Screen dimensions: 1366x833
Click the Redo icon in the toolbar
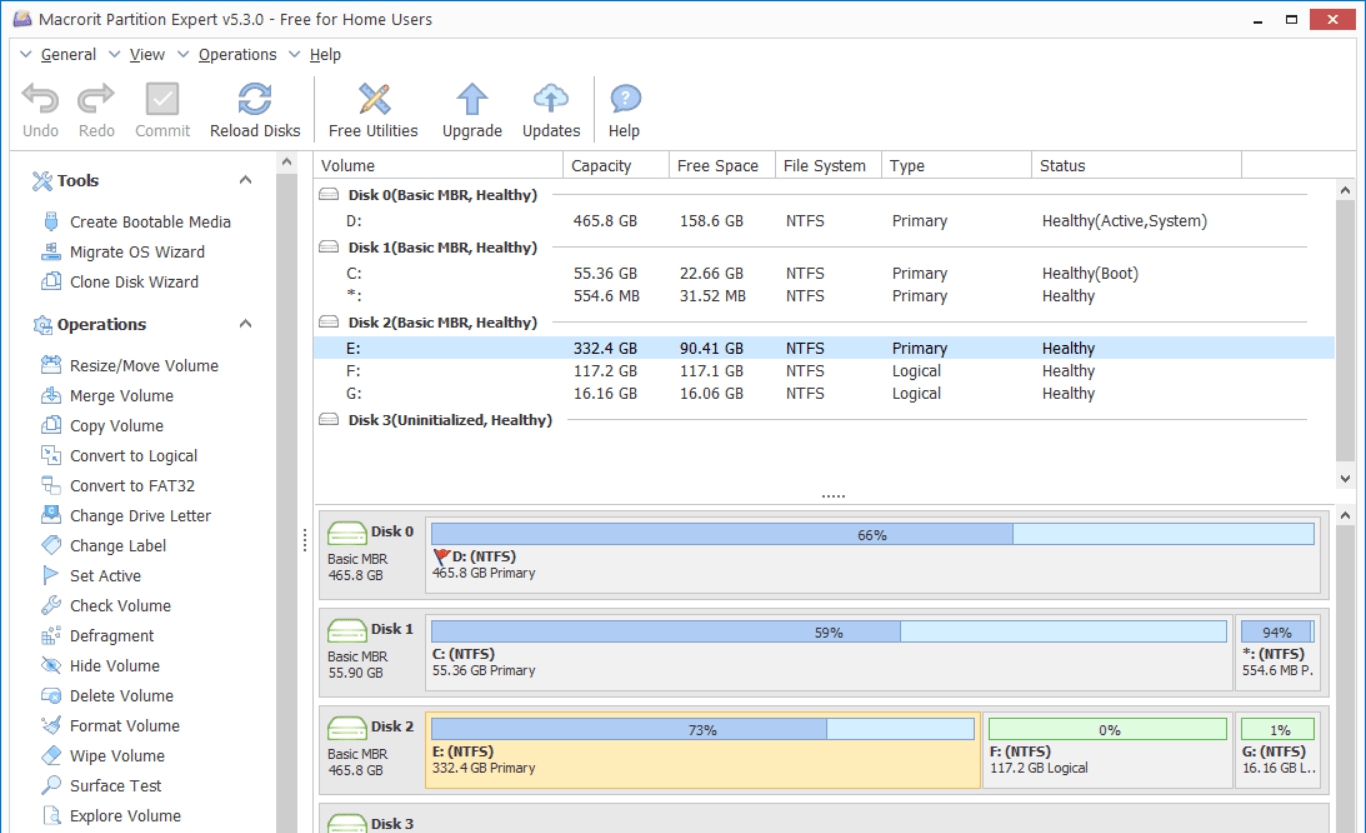coord(95,100)
